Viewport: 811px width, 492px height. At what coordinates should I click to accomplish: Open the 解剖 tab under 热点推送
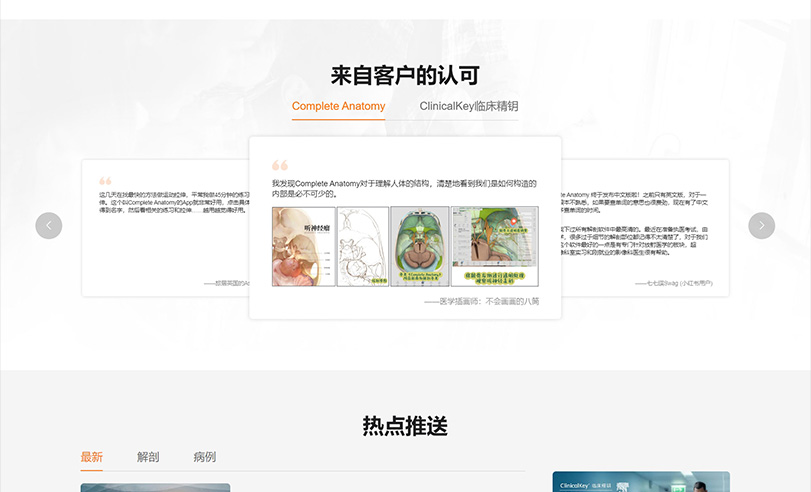(x=148, y=457)
